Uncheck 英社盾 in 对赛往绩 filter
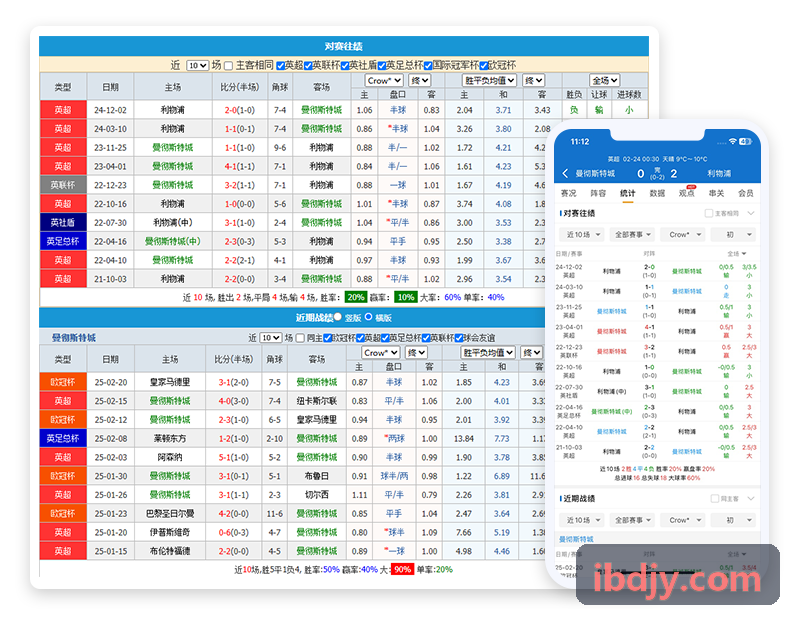 pos(345,66)
